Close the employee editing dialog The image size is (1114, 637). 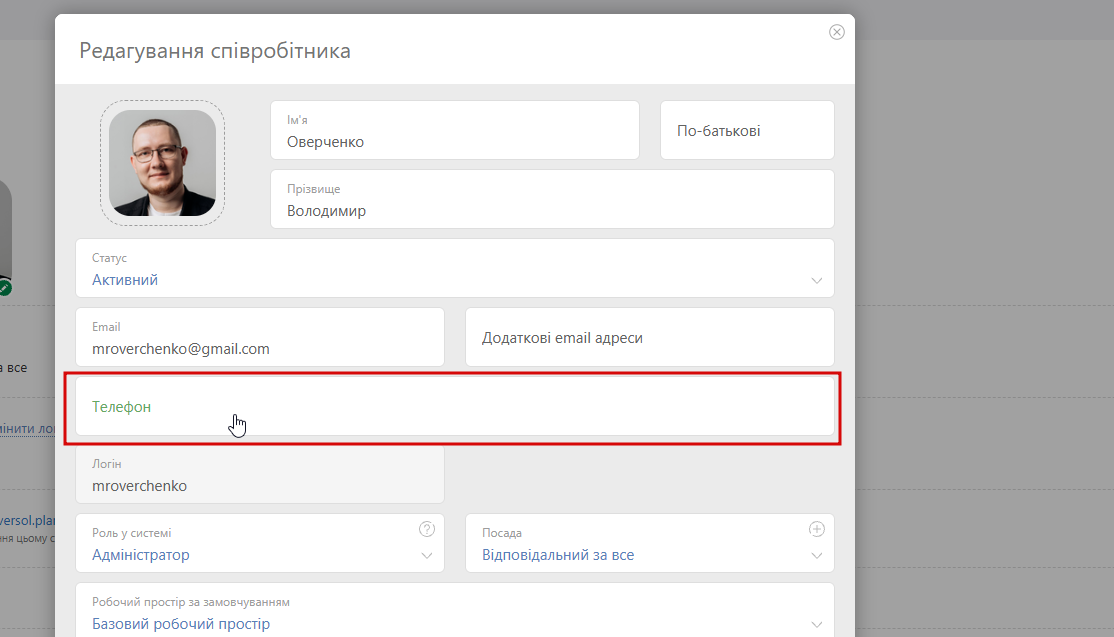(837, 32)
